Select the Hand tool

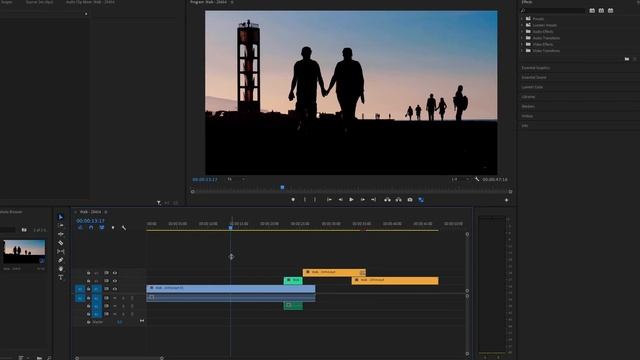60,269
